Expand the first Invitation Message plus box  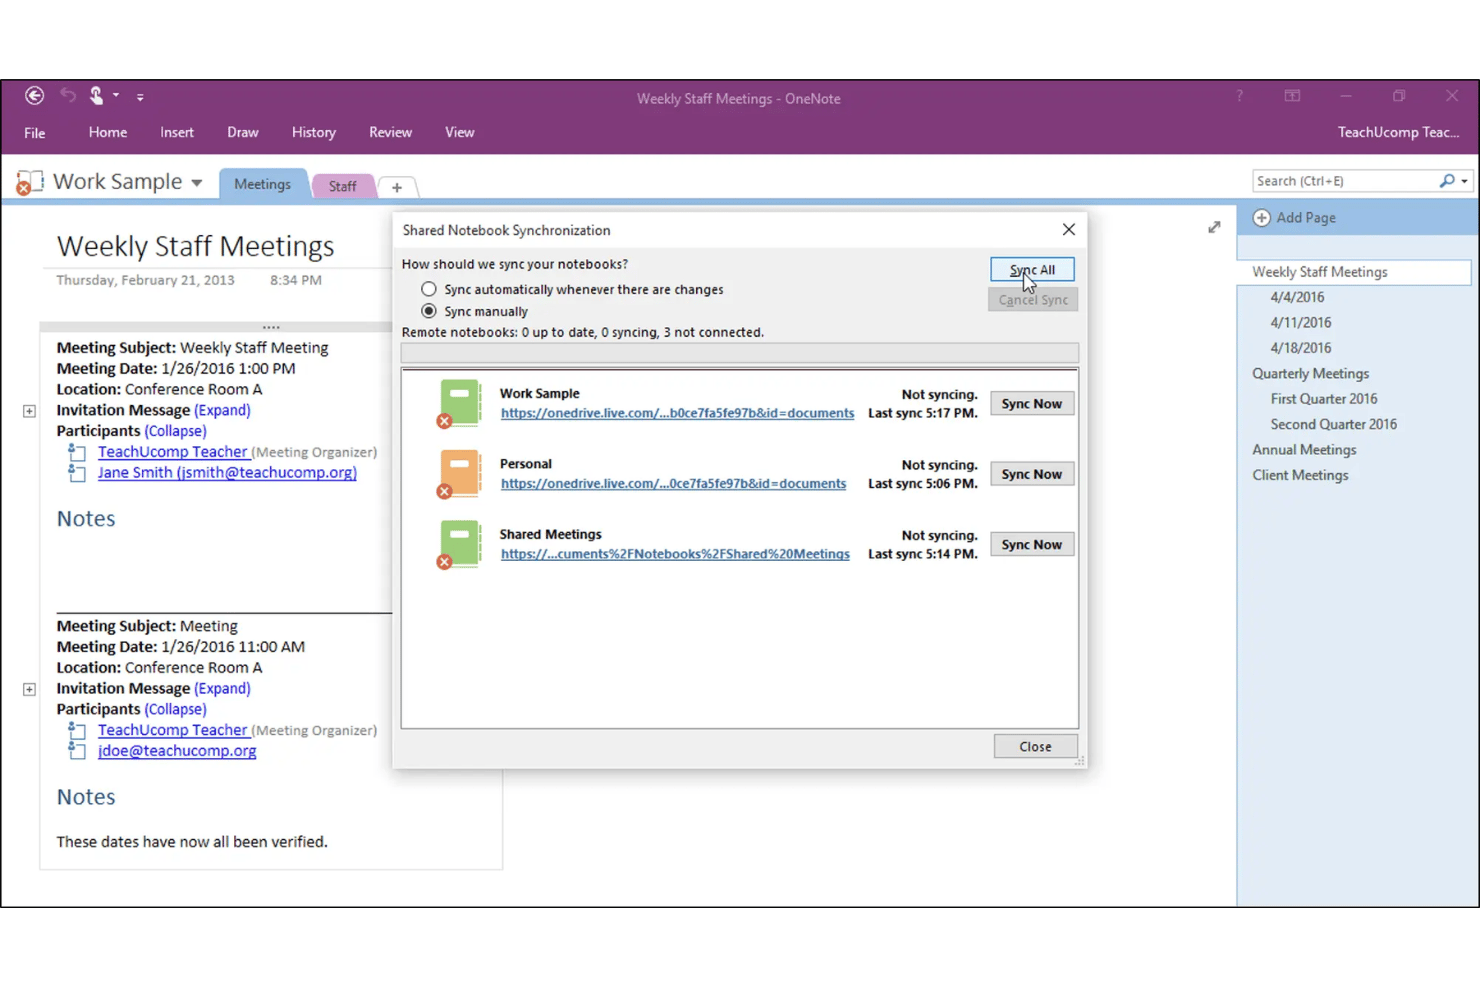click(x=29, y=411)
